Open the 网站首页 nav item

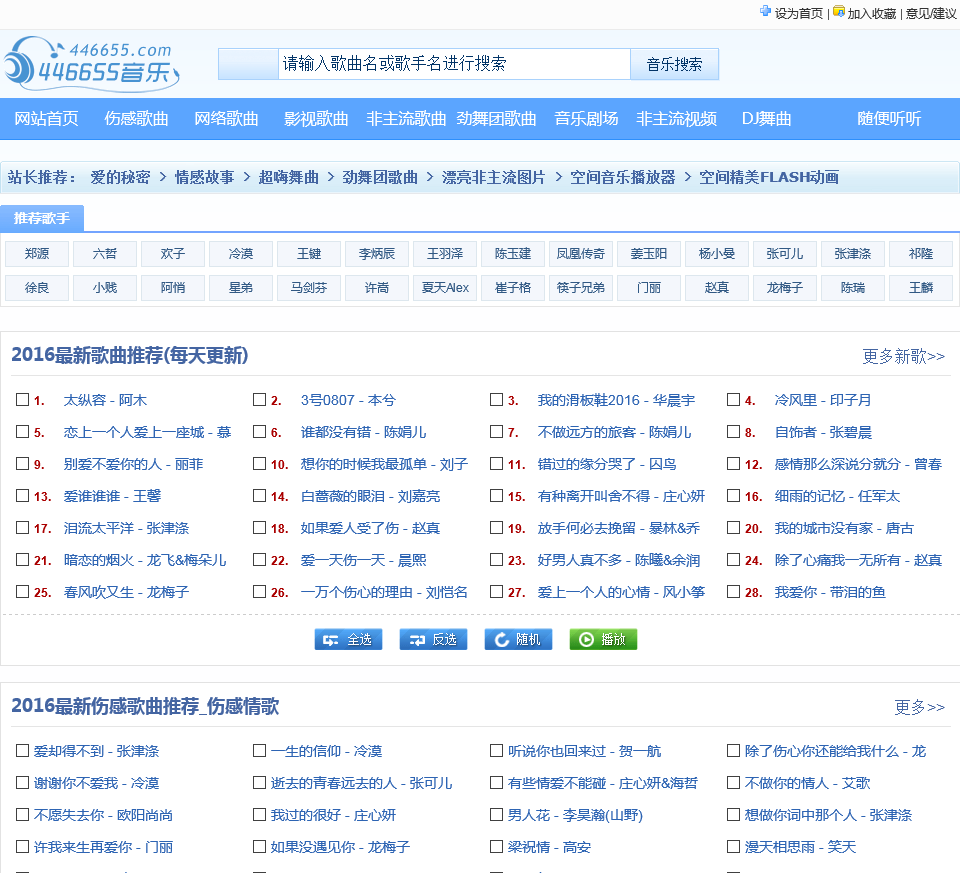[47, 119]
